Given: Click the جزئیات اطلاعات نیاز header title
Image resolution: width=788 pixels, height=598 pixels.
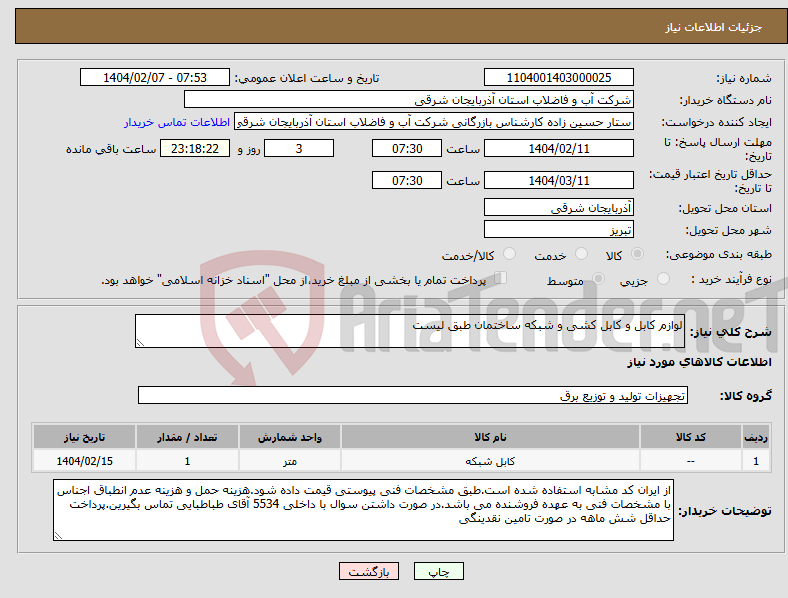Looking at the screenshot, I should coord(714,27).
